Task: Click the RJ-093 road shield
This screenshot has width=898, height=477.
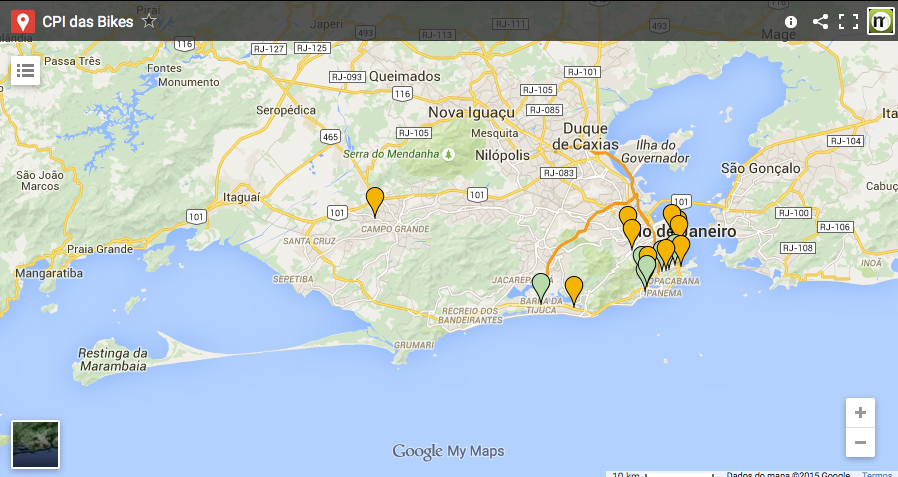Action: pyautogui.click(x=347, y=77)
